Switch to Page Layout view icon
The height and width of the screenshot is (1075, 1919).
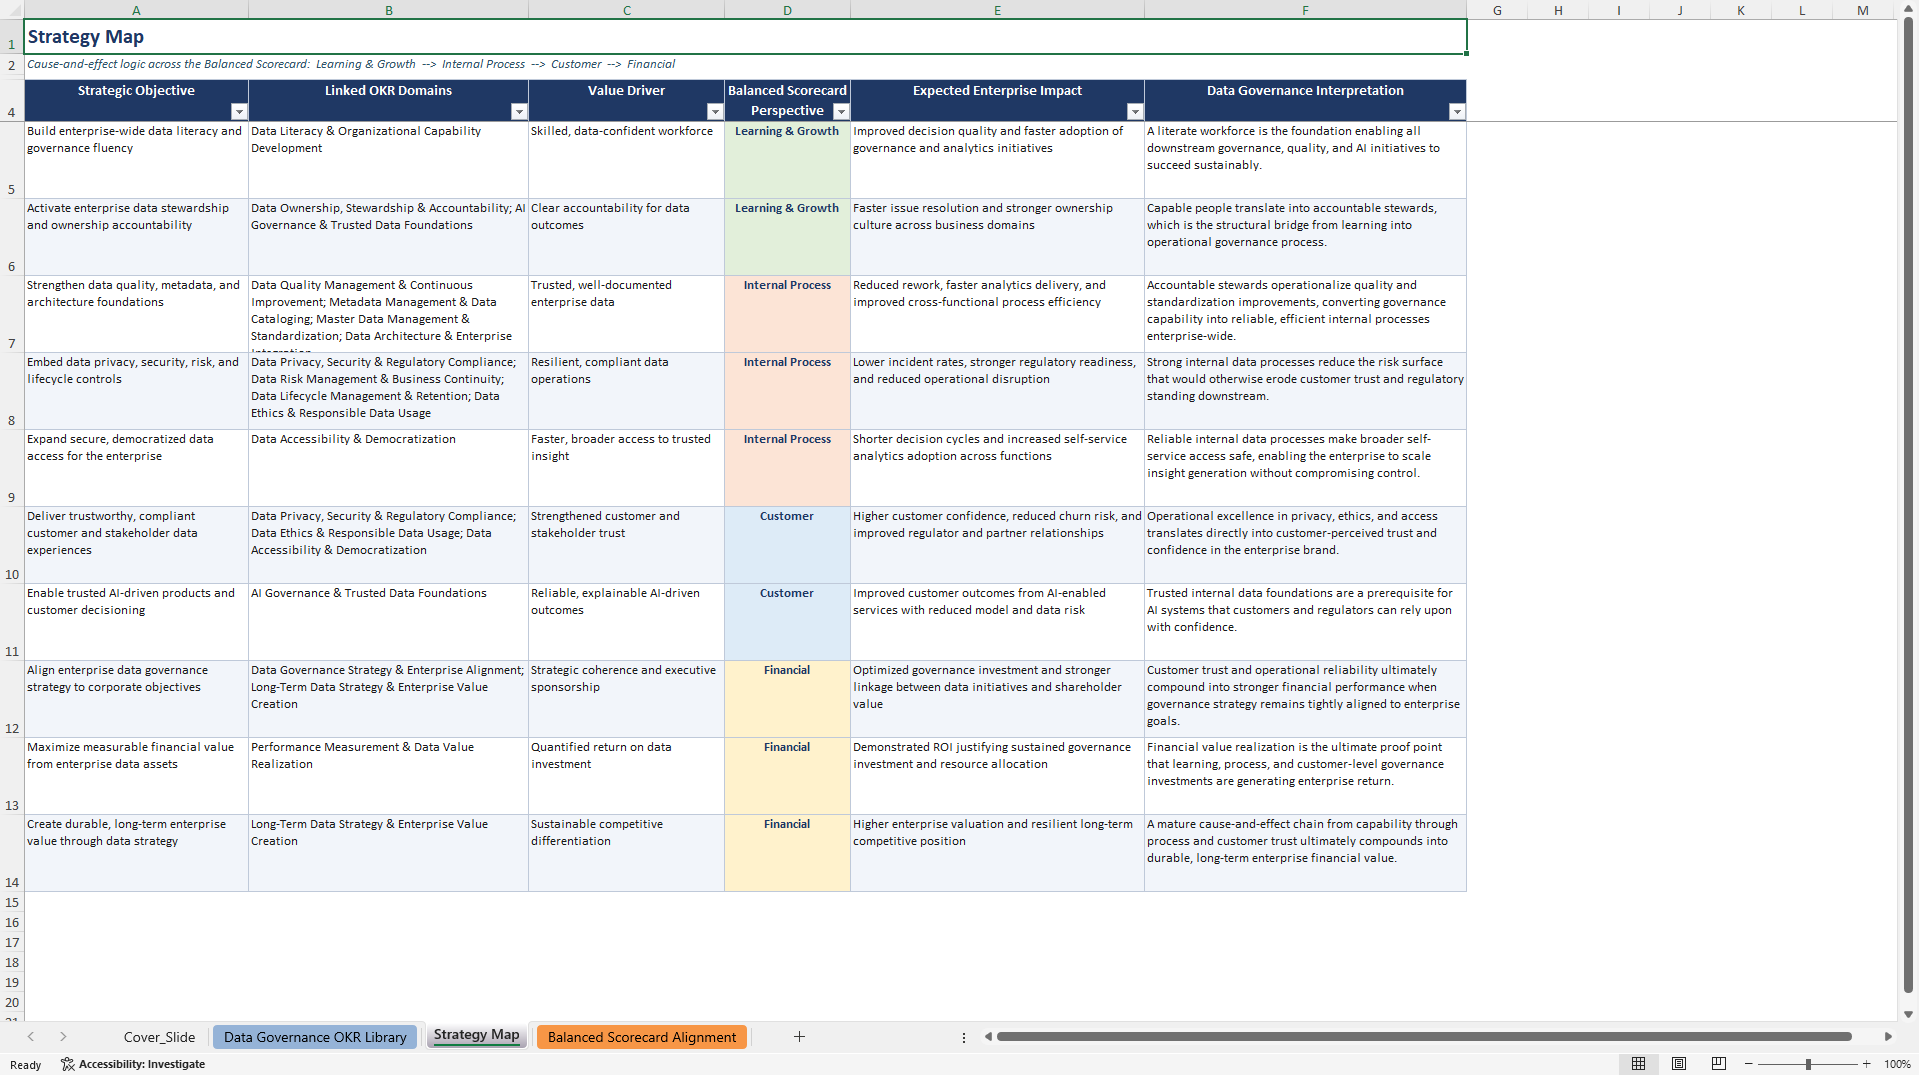pyautogui.click(x=1679, y=1064)
